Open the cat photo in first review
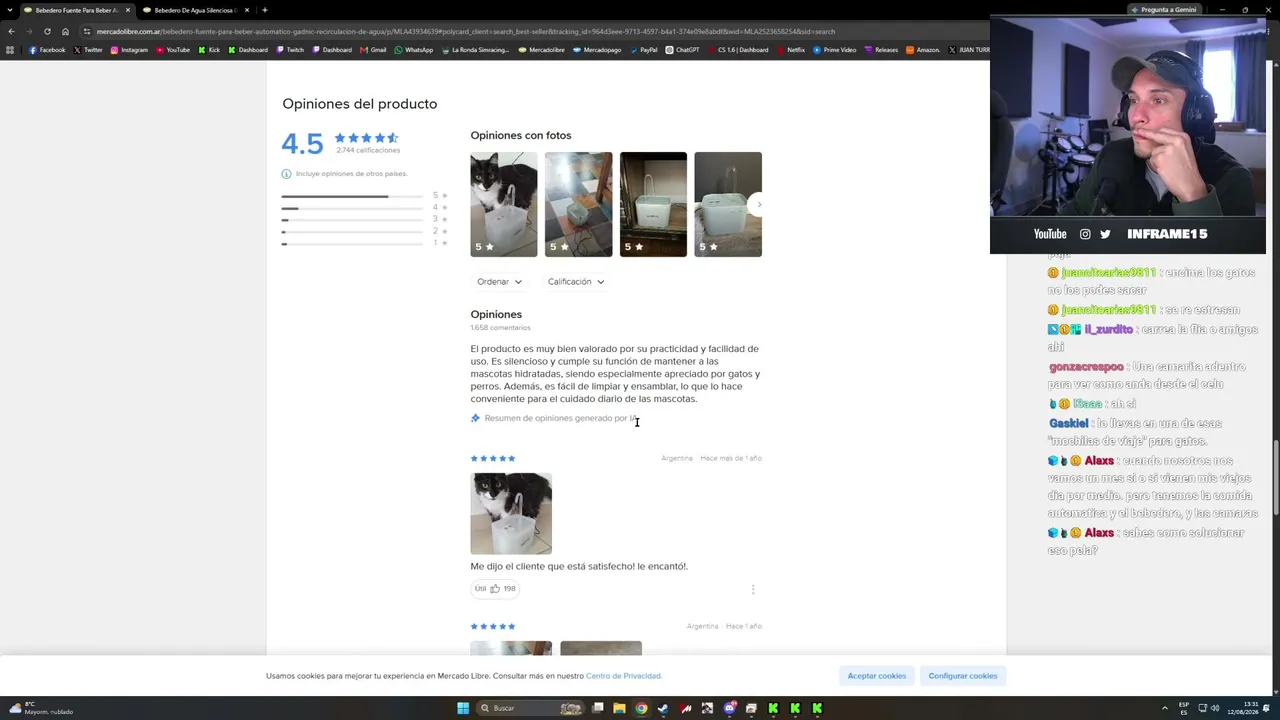Image resolution: width=1280 pixels, height=720 pixels. pos(511,514)
